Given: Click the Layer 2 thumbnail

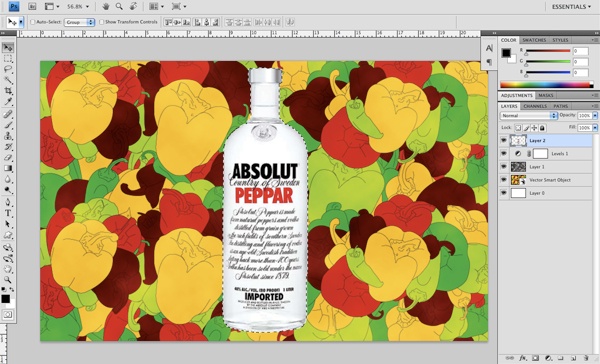Looking at the screenshot, I should [x=518, y=140].
